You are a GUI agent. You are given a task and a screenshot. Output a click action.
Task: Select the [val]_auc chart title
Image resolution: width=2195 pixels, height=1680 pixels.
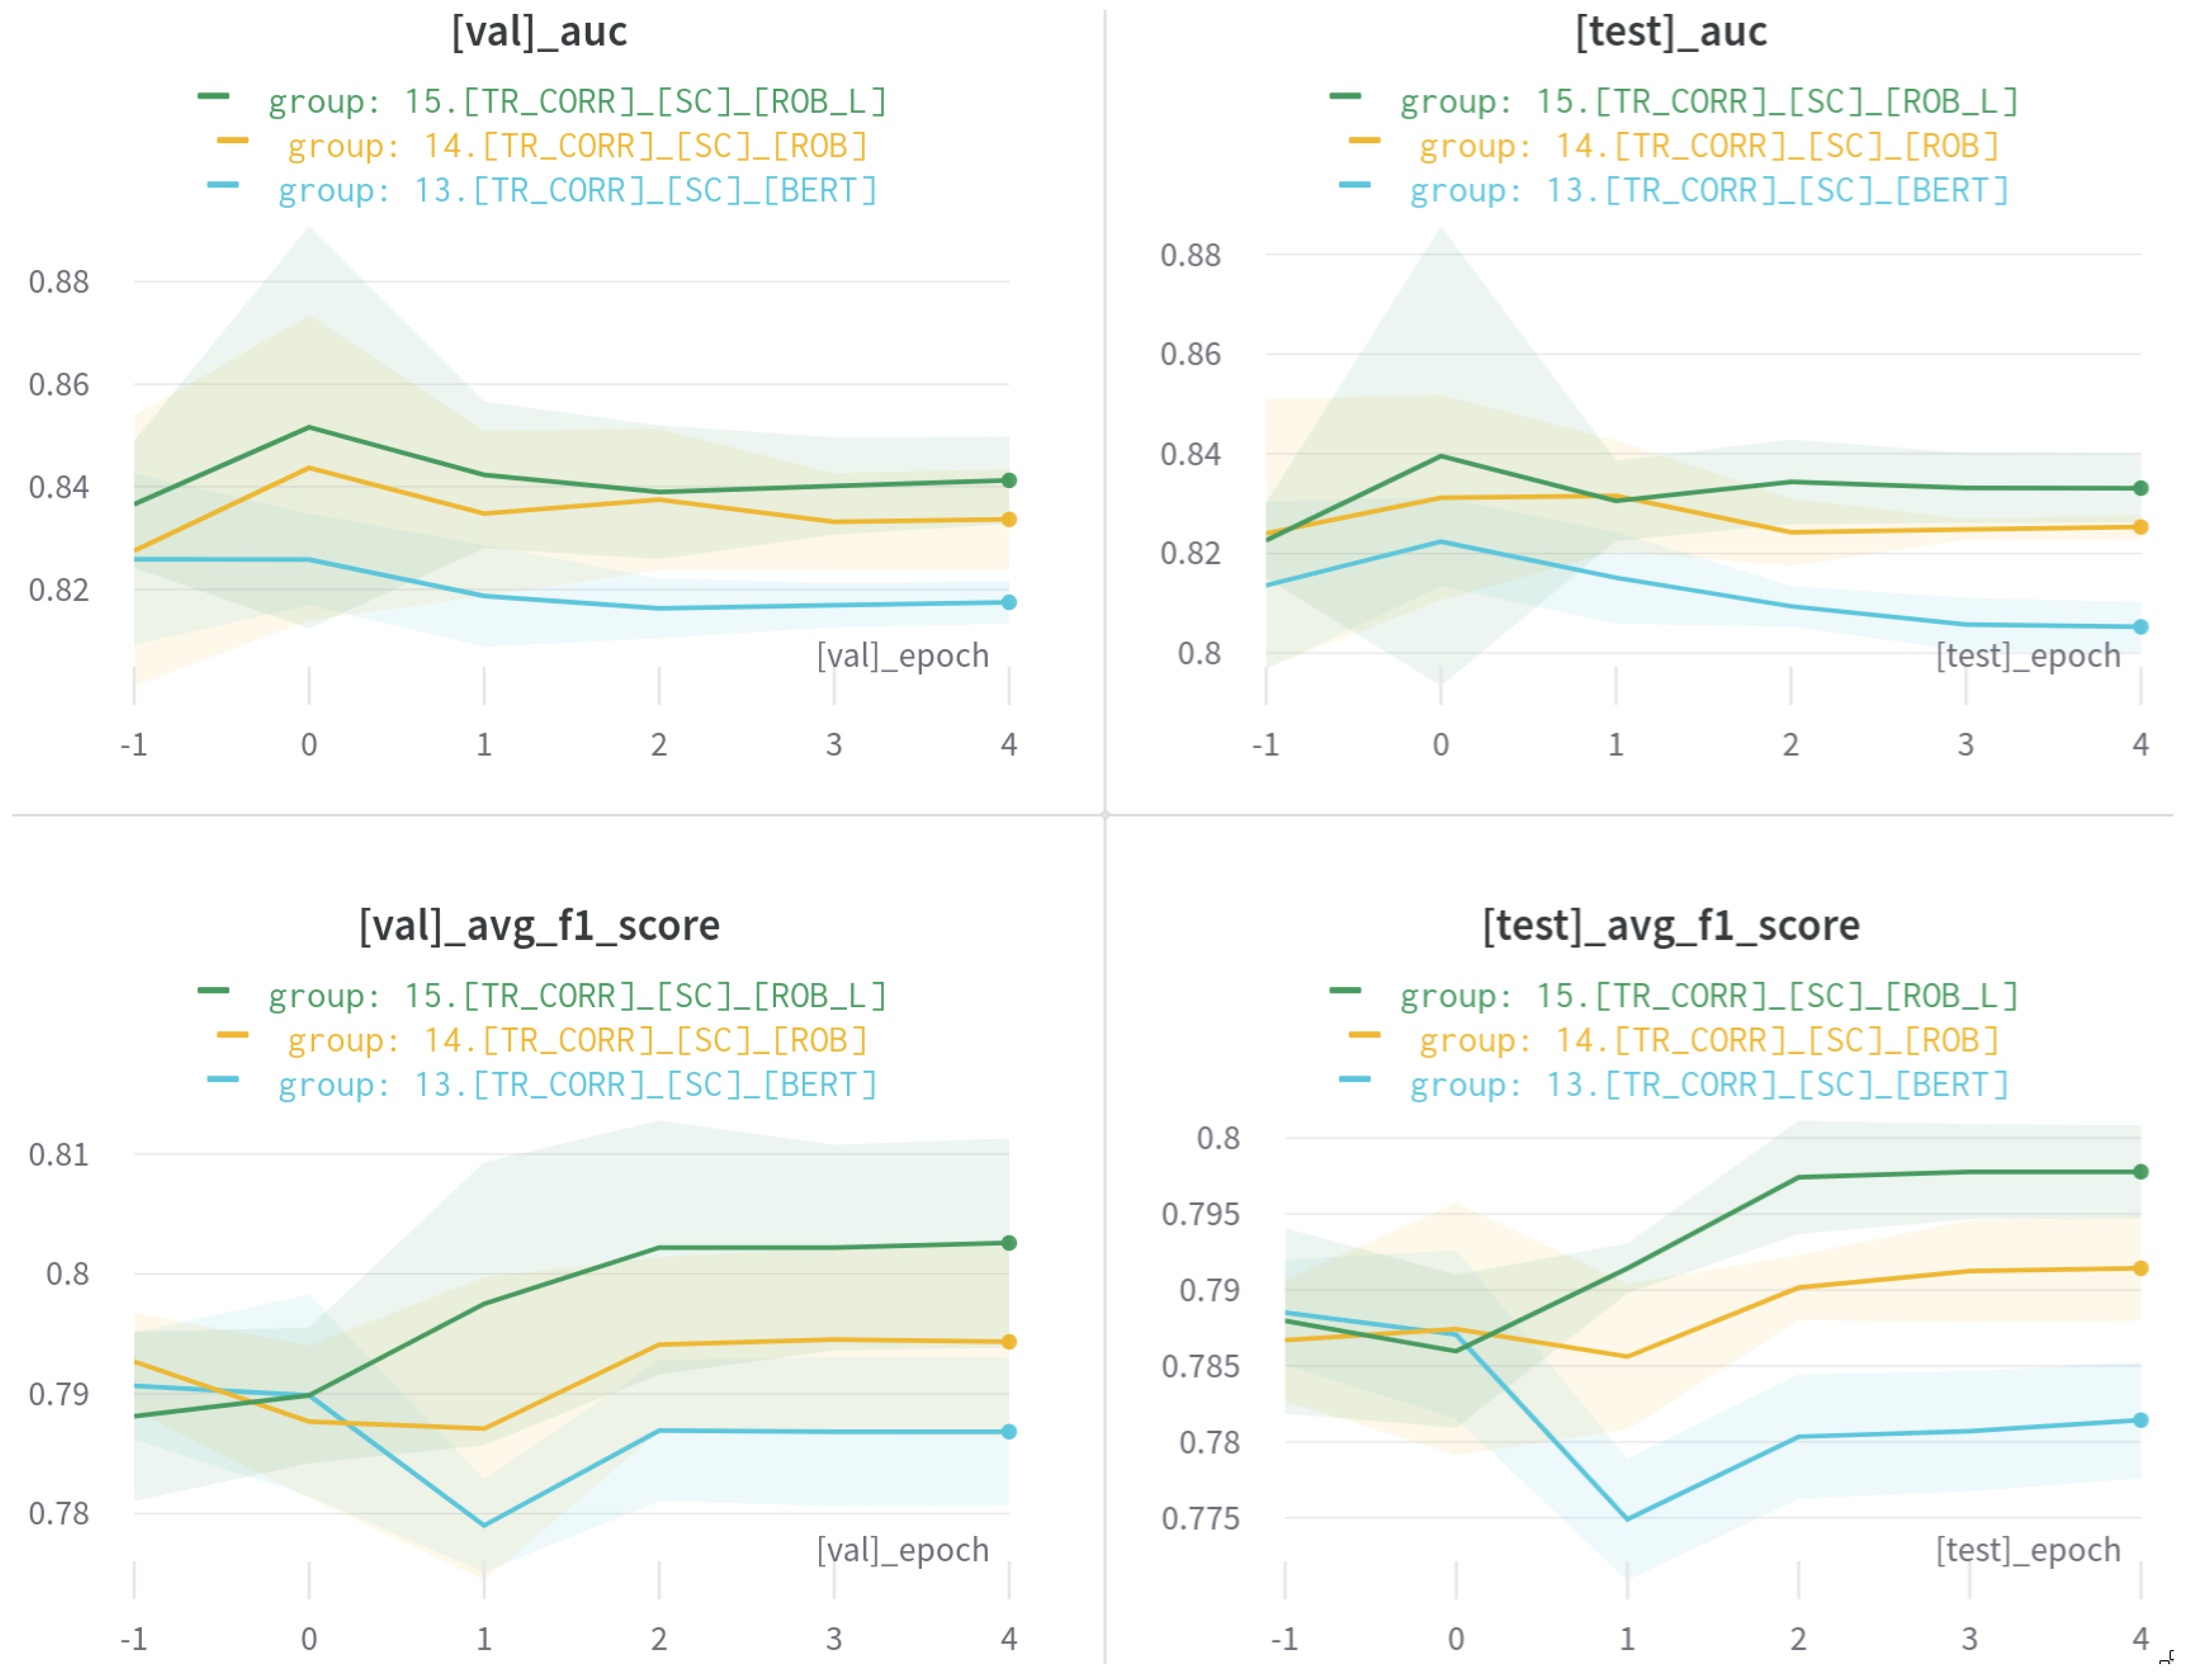(x=539, y=32)
